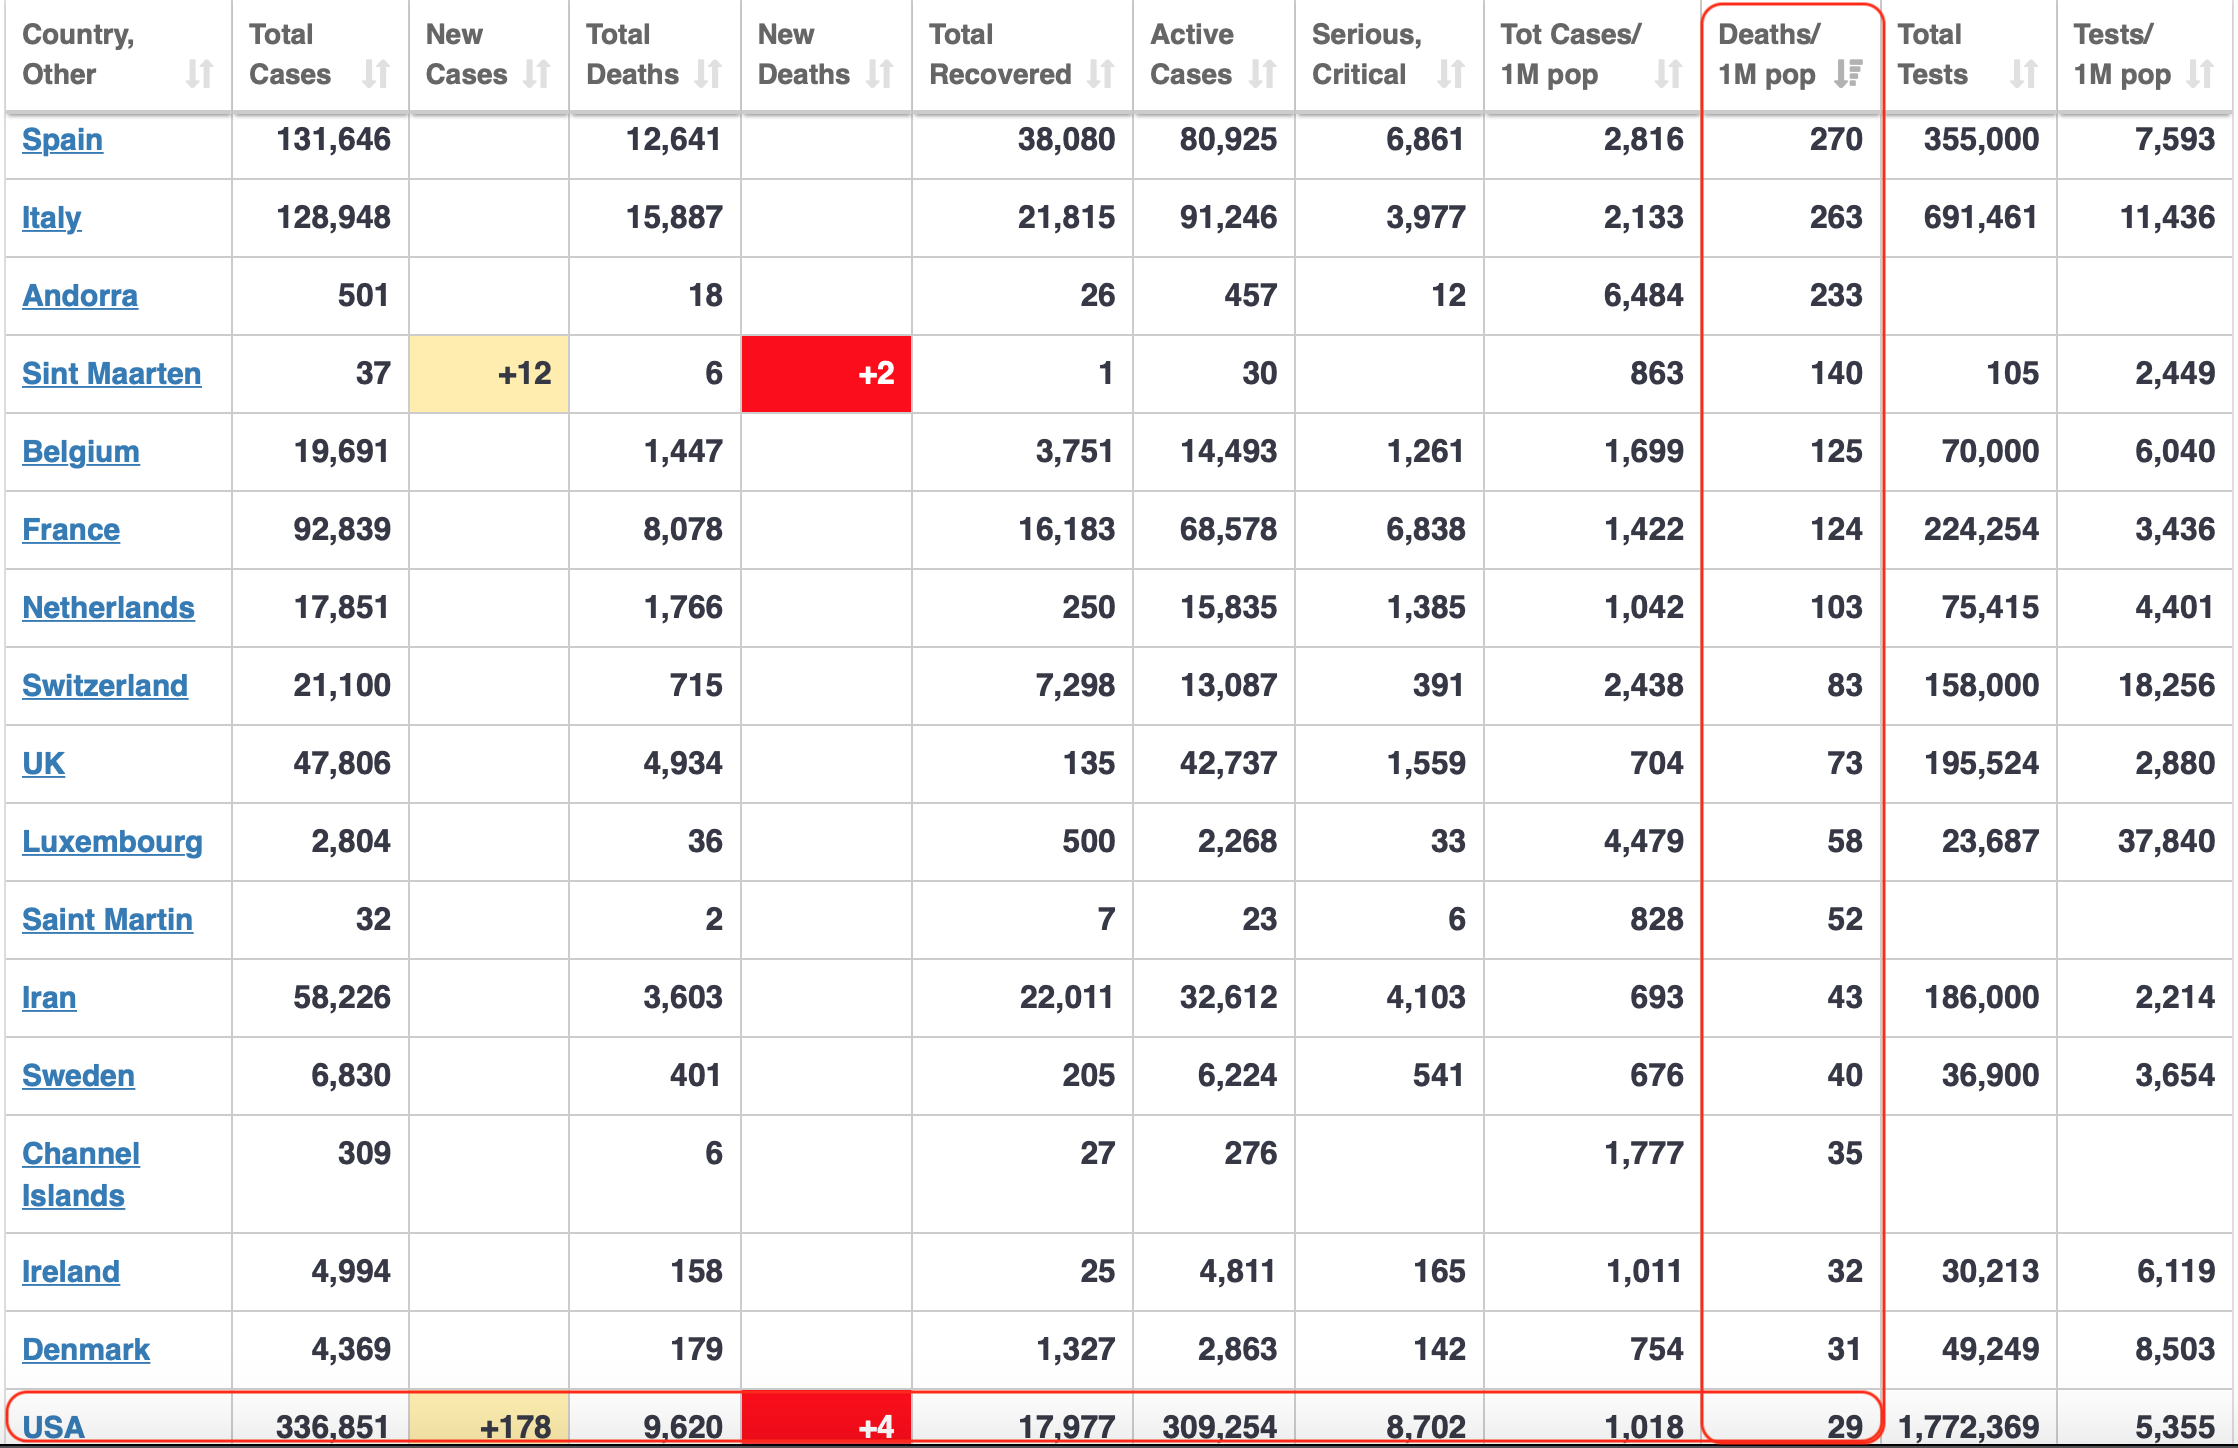Click the Netherlands country link

108,608
